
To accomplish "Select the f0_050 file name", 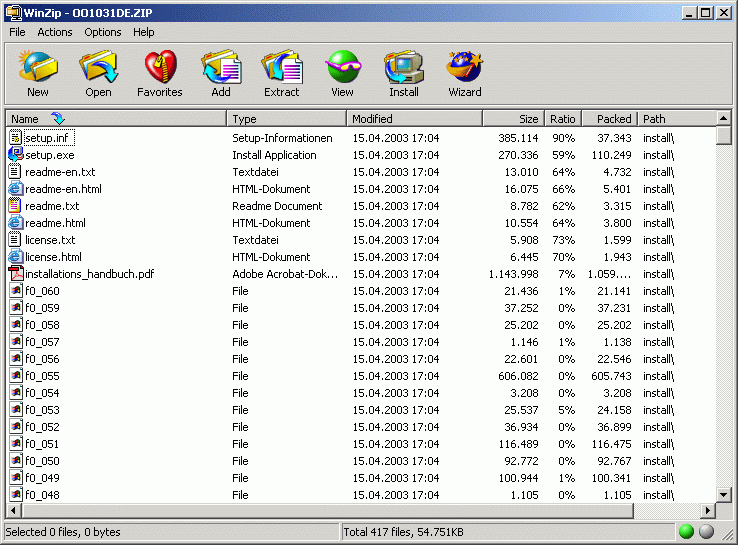I will [42, 460].
